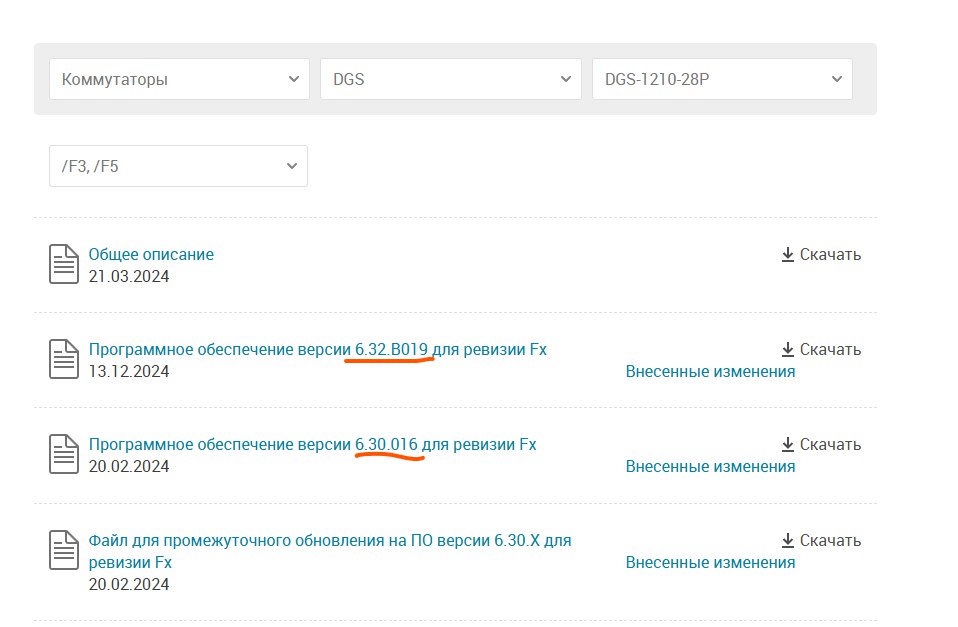Open the Файл для промежуточного обновления 6.30.X link
The height and width of the screenshot is (627, 958).
(x=330, y=551)
